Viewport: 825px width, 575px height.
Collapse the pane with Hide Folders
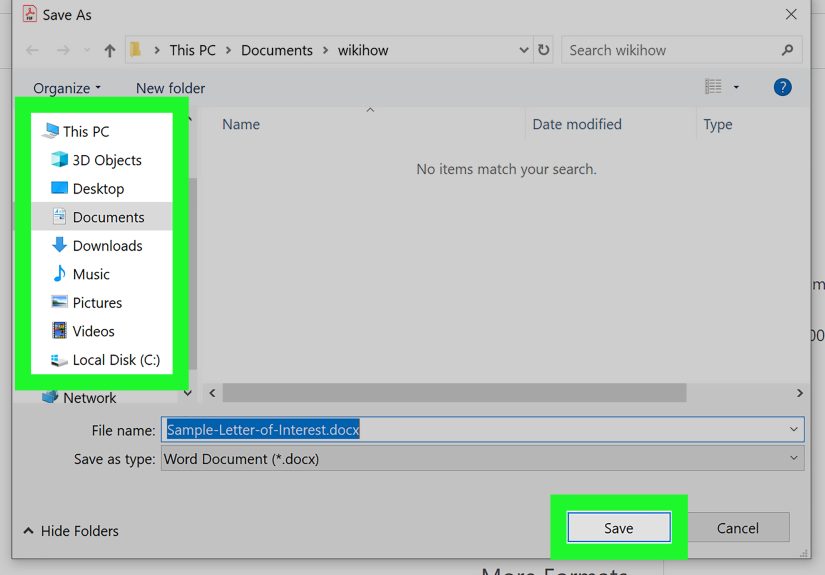71,531
